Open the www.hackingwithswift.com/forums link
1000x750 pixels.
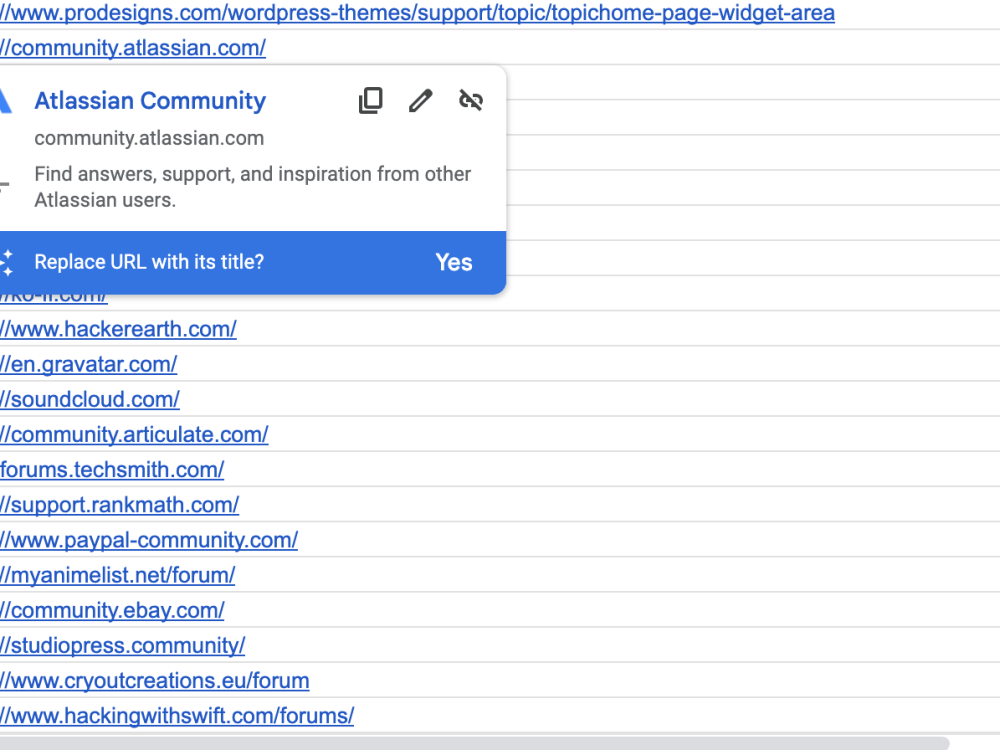(x=177, y=716)
